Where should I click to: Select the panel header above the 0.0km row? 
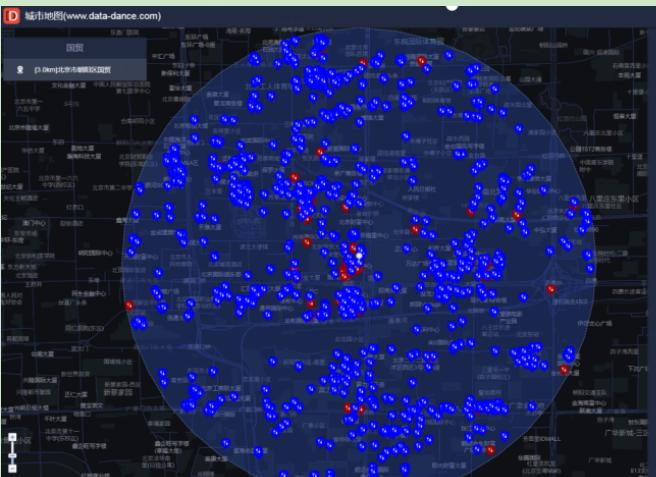(74, 48)
